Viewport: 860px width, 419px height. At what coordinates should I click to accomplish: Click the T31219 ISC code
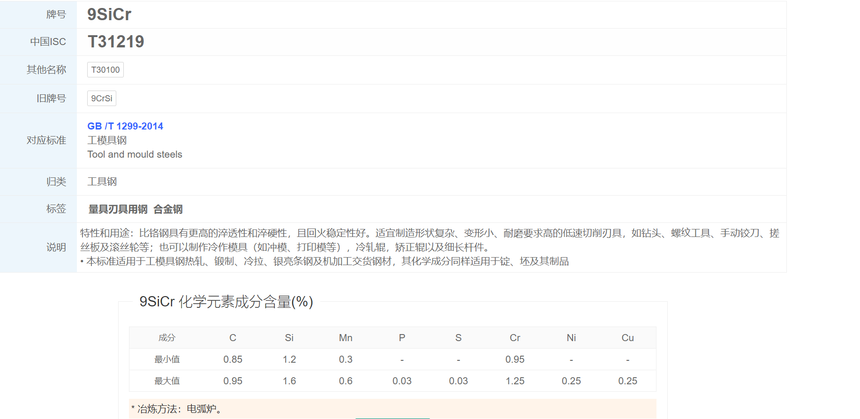click(x=116, y=42)
